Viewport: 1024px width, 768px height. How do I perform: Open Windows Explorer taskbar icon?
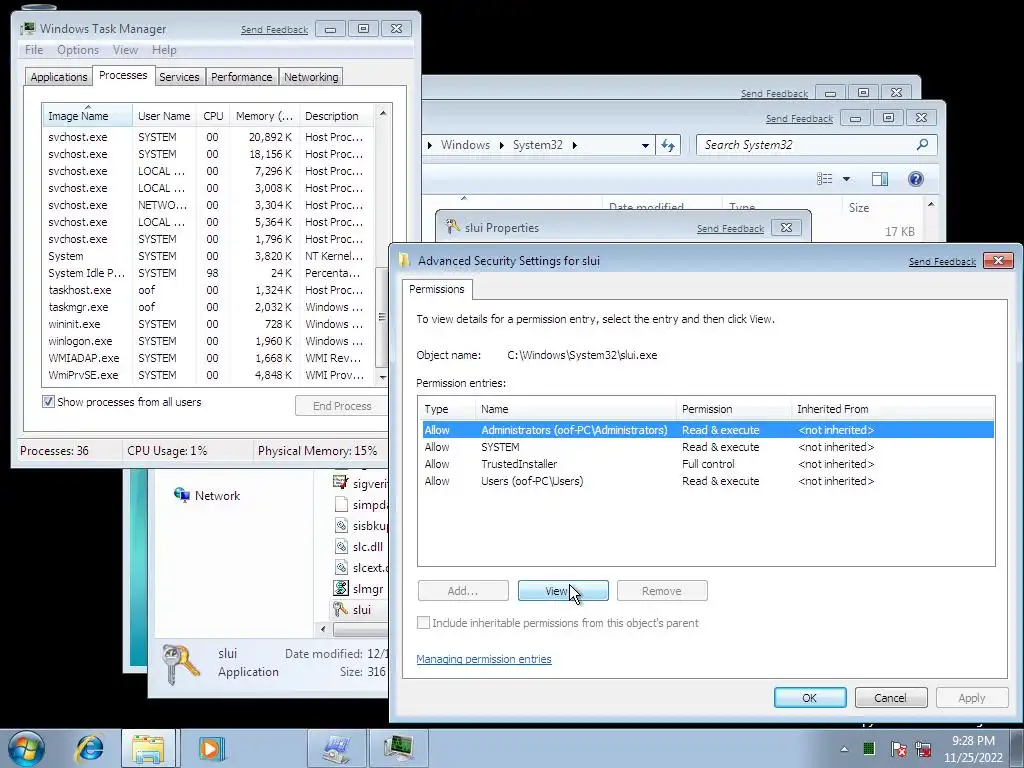click(x=148, y=748)
